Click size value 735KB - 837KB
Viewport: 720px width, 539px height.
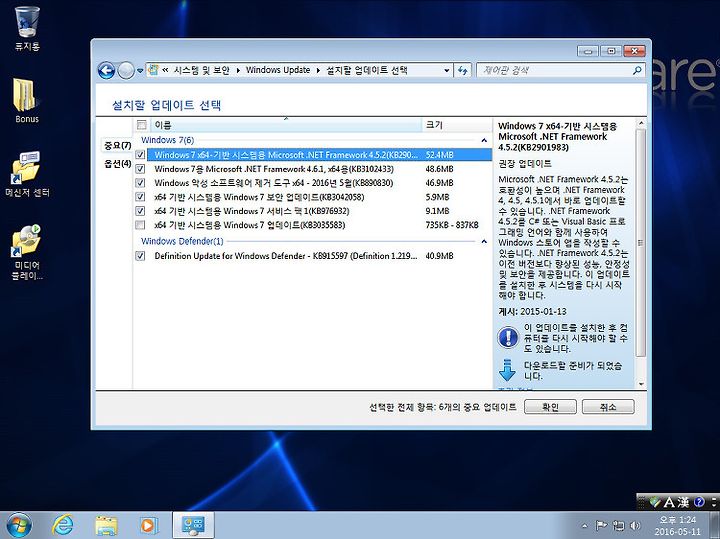pyautogui.click(x=452, y=225)
